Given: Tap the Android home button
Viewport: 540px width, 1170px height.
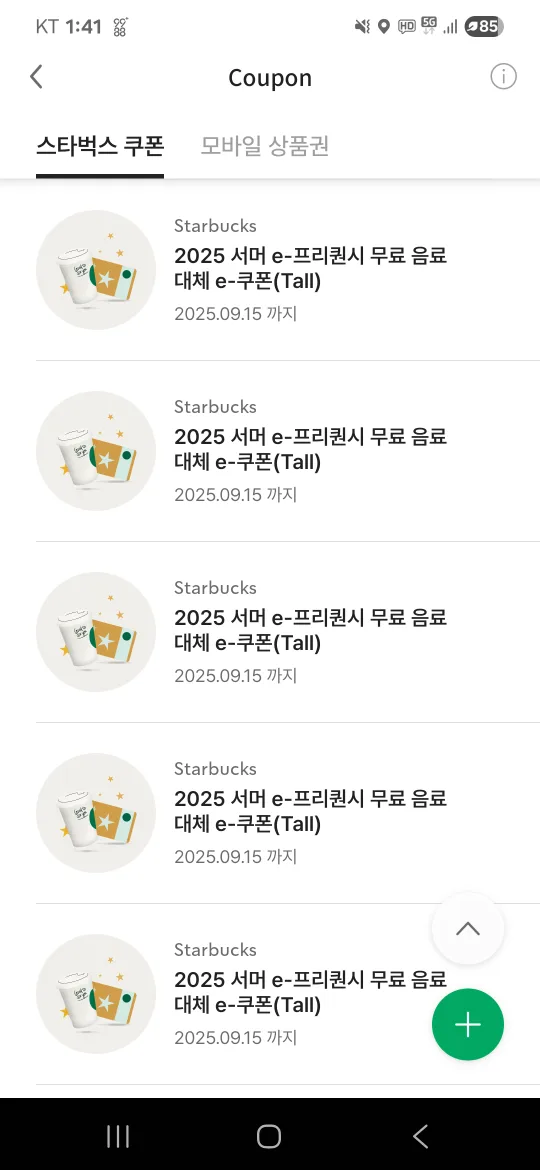Looking at the screenshot, I should (269, 1136).
